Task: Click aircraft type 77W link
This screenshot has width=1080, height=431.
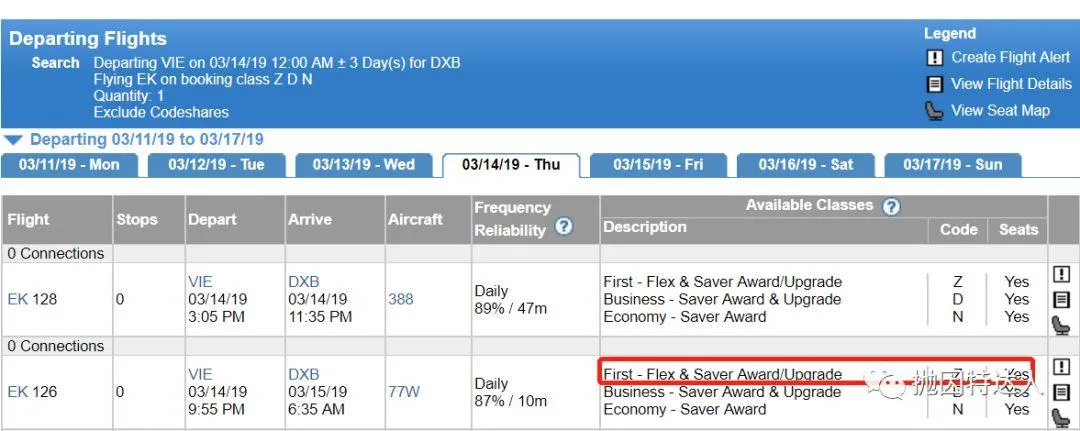Action: [x=404, y=392]
